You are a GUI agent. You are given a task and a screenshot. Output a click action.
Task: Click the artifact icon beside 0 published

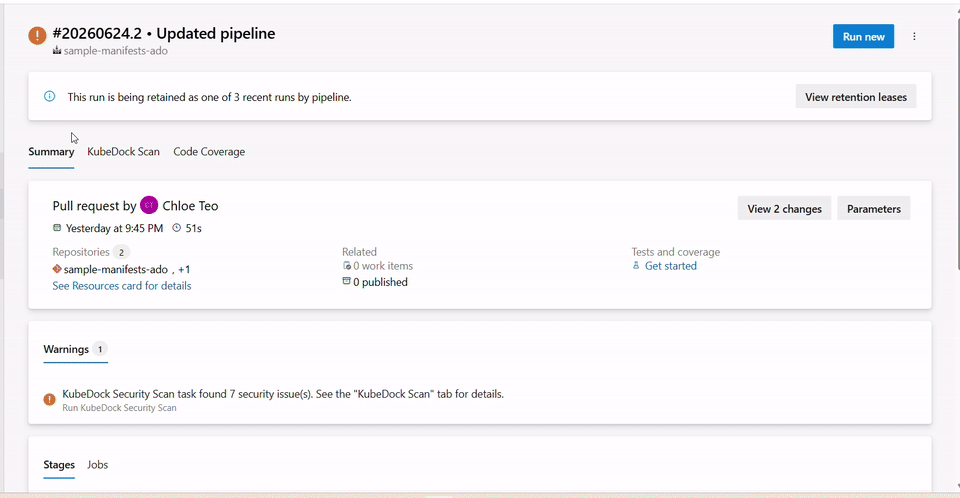[x=347, y=281]
